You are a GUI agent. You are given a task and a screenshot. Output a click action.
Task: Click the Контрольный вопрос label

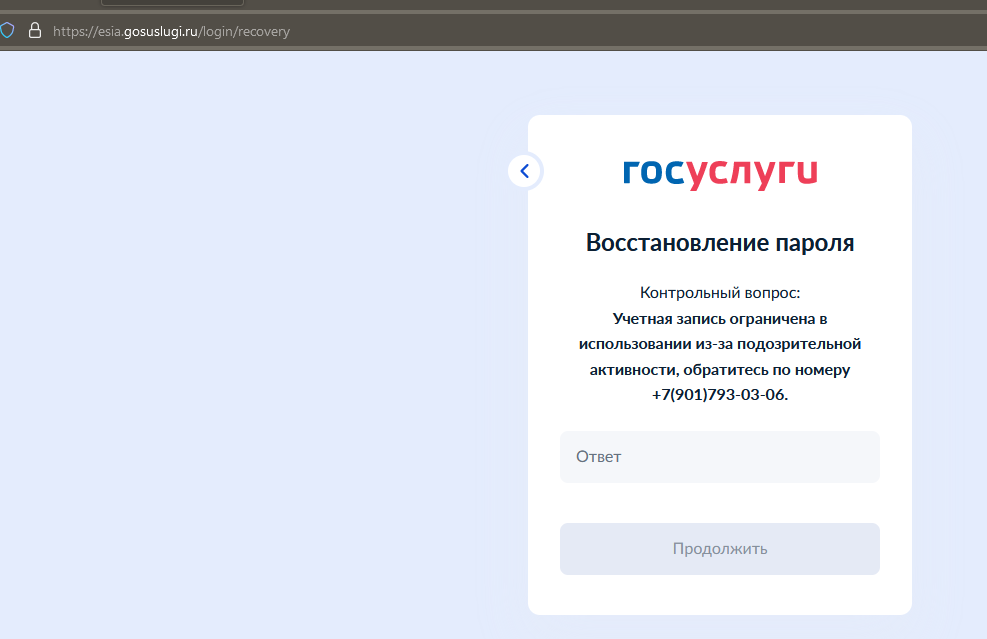tap(719, 293)
